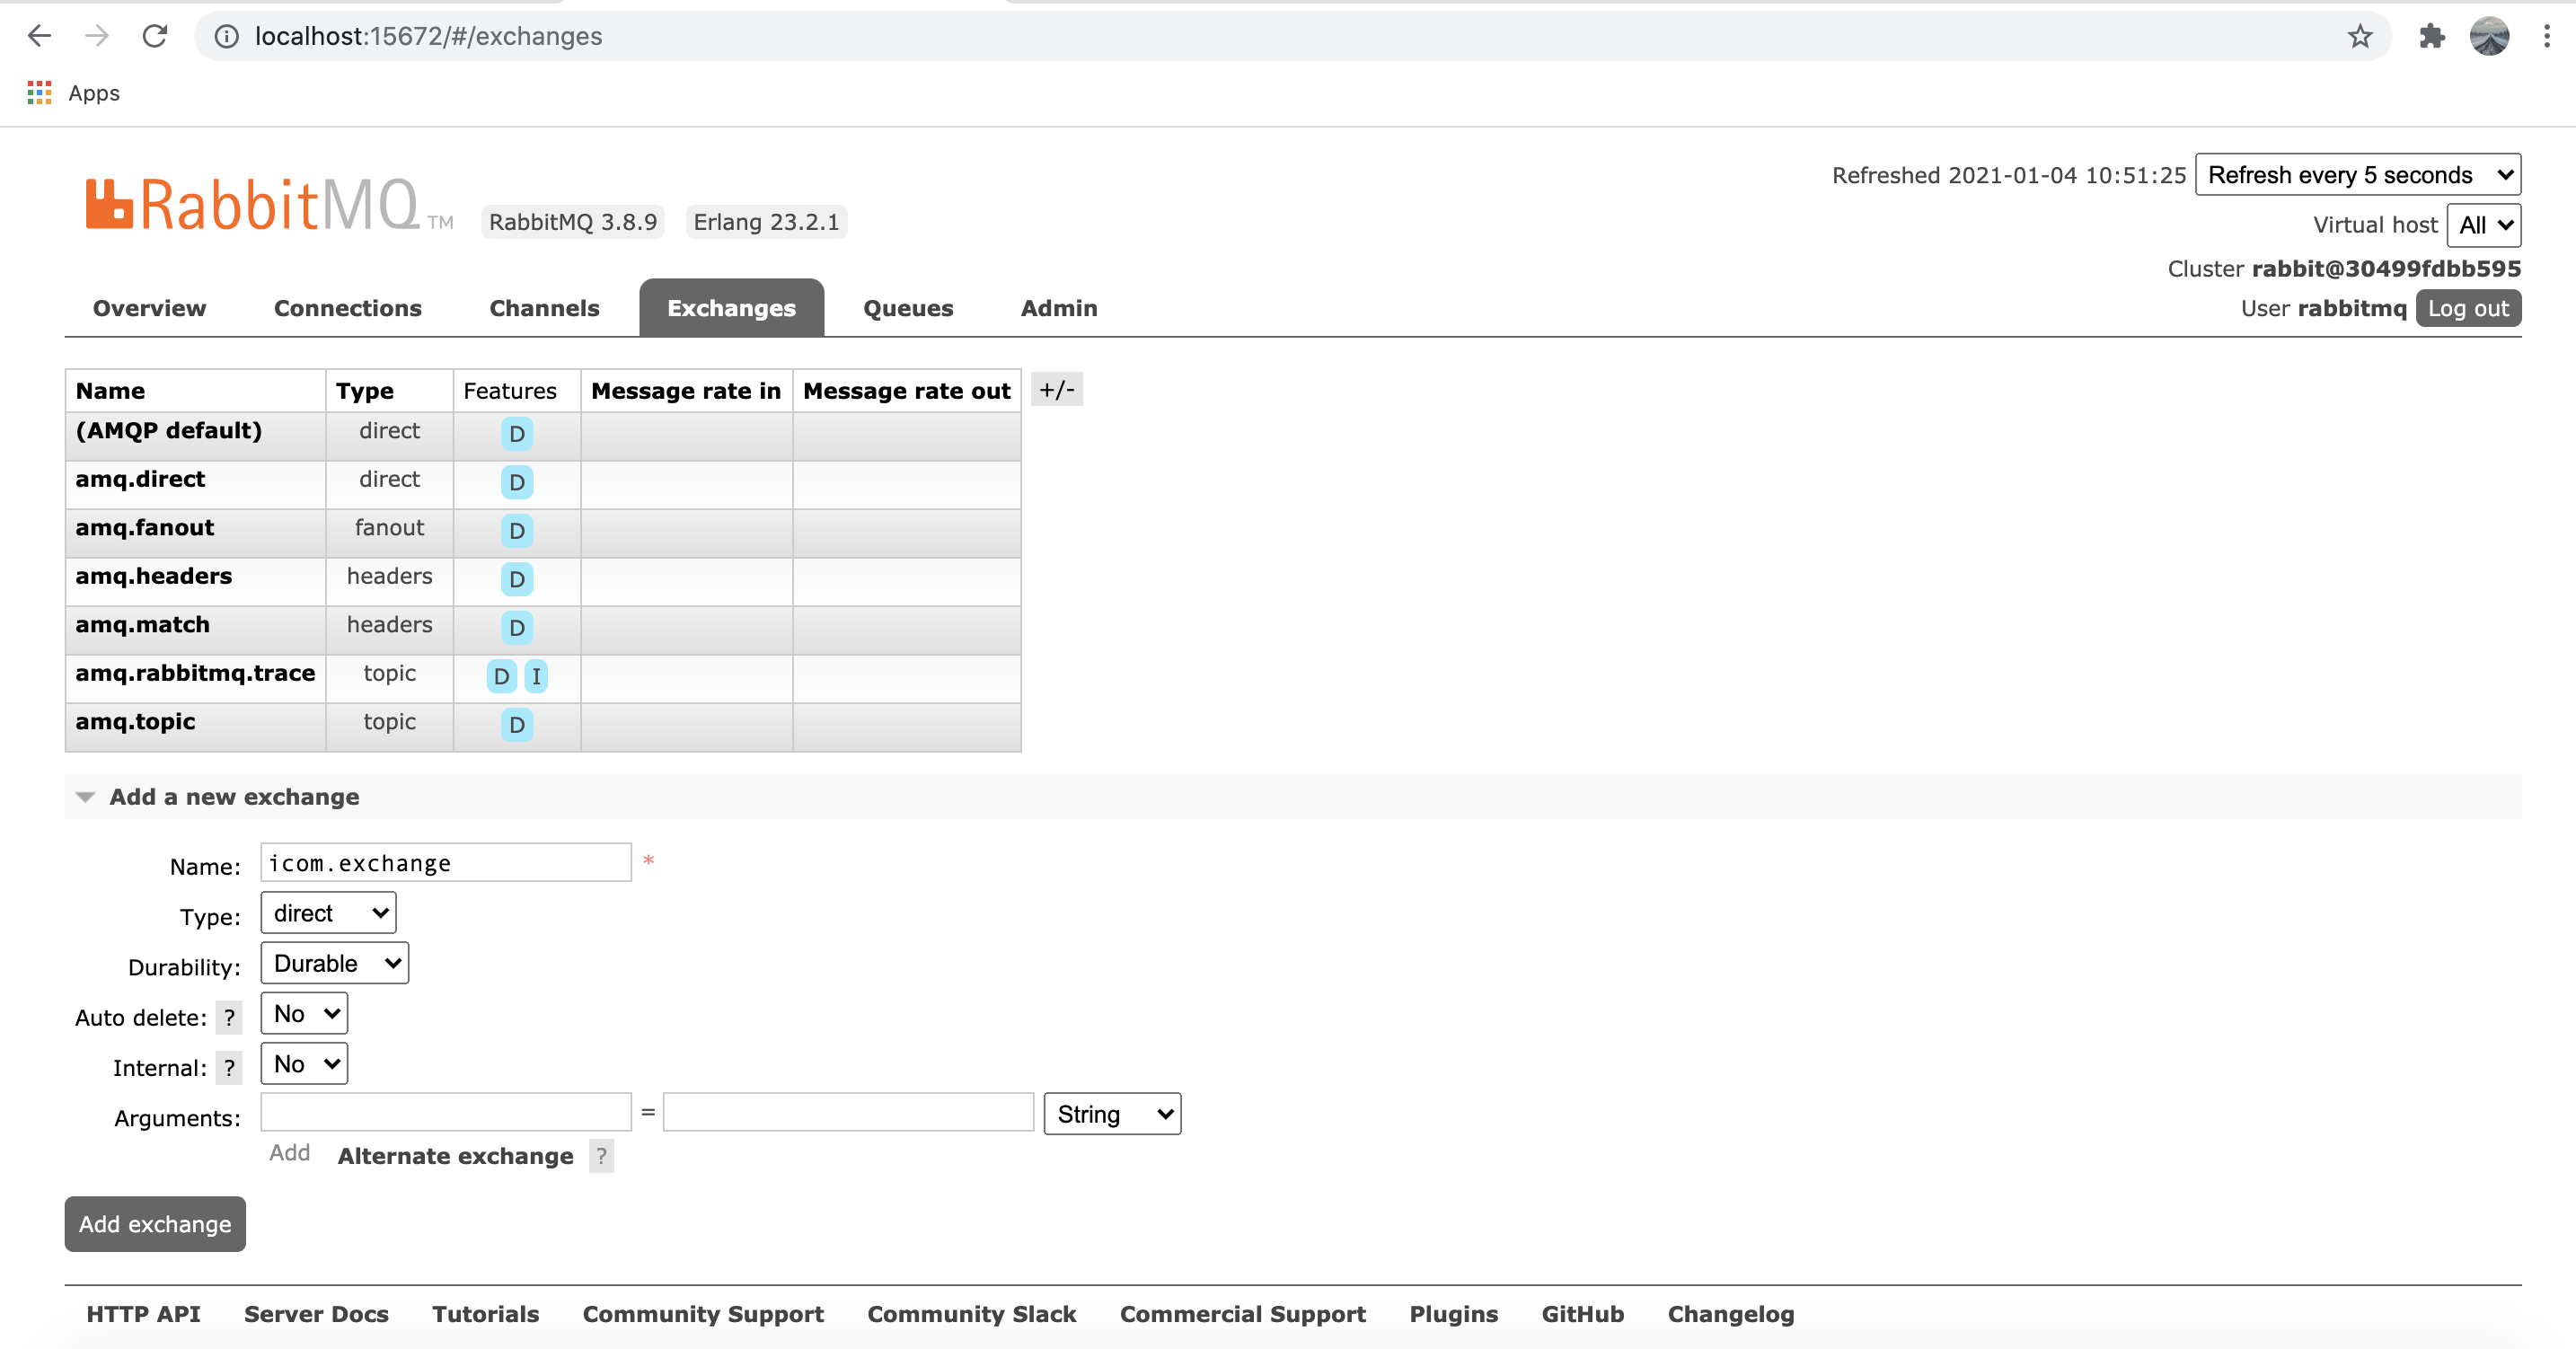Switch to the Overview tab
Viewport: 2576px width, 1349px height.
point(149,308)
